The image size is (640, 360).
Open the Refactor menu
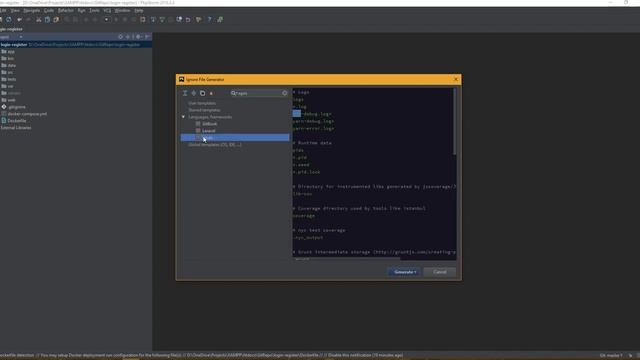[66, 10]
